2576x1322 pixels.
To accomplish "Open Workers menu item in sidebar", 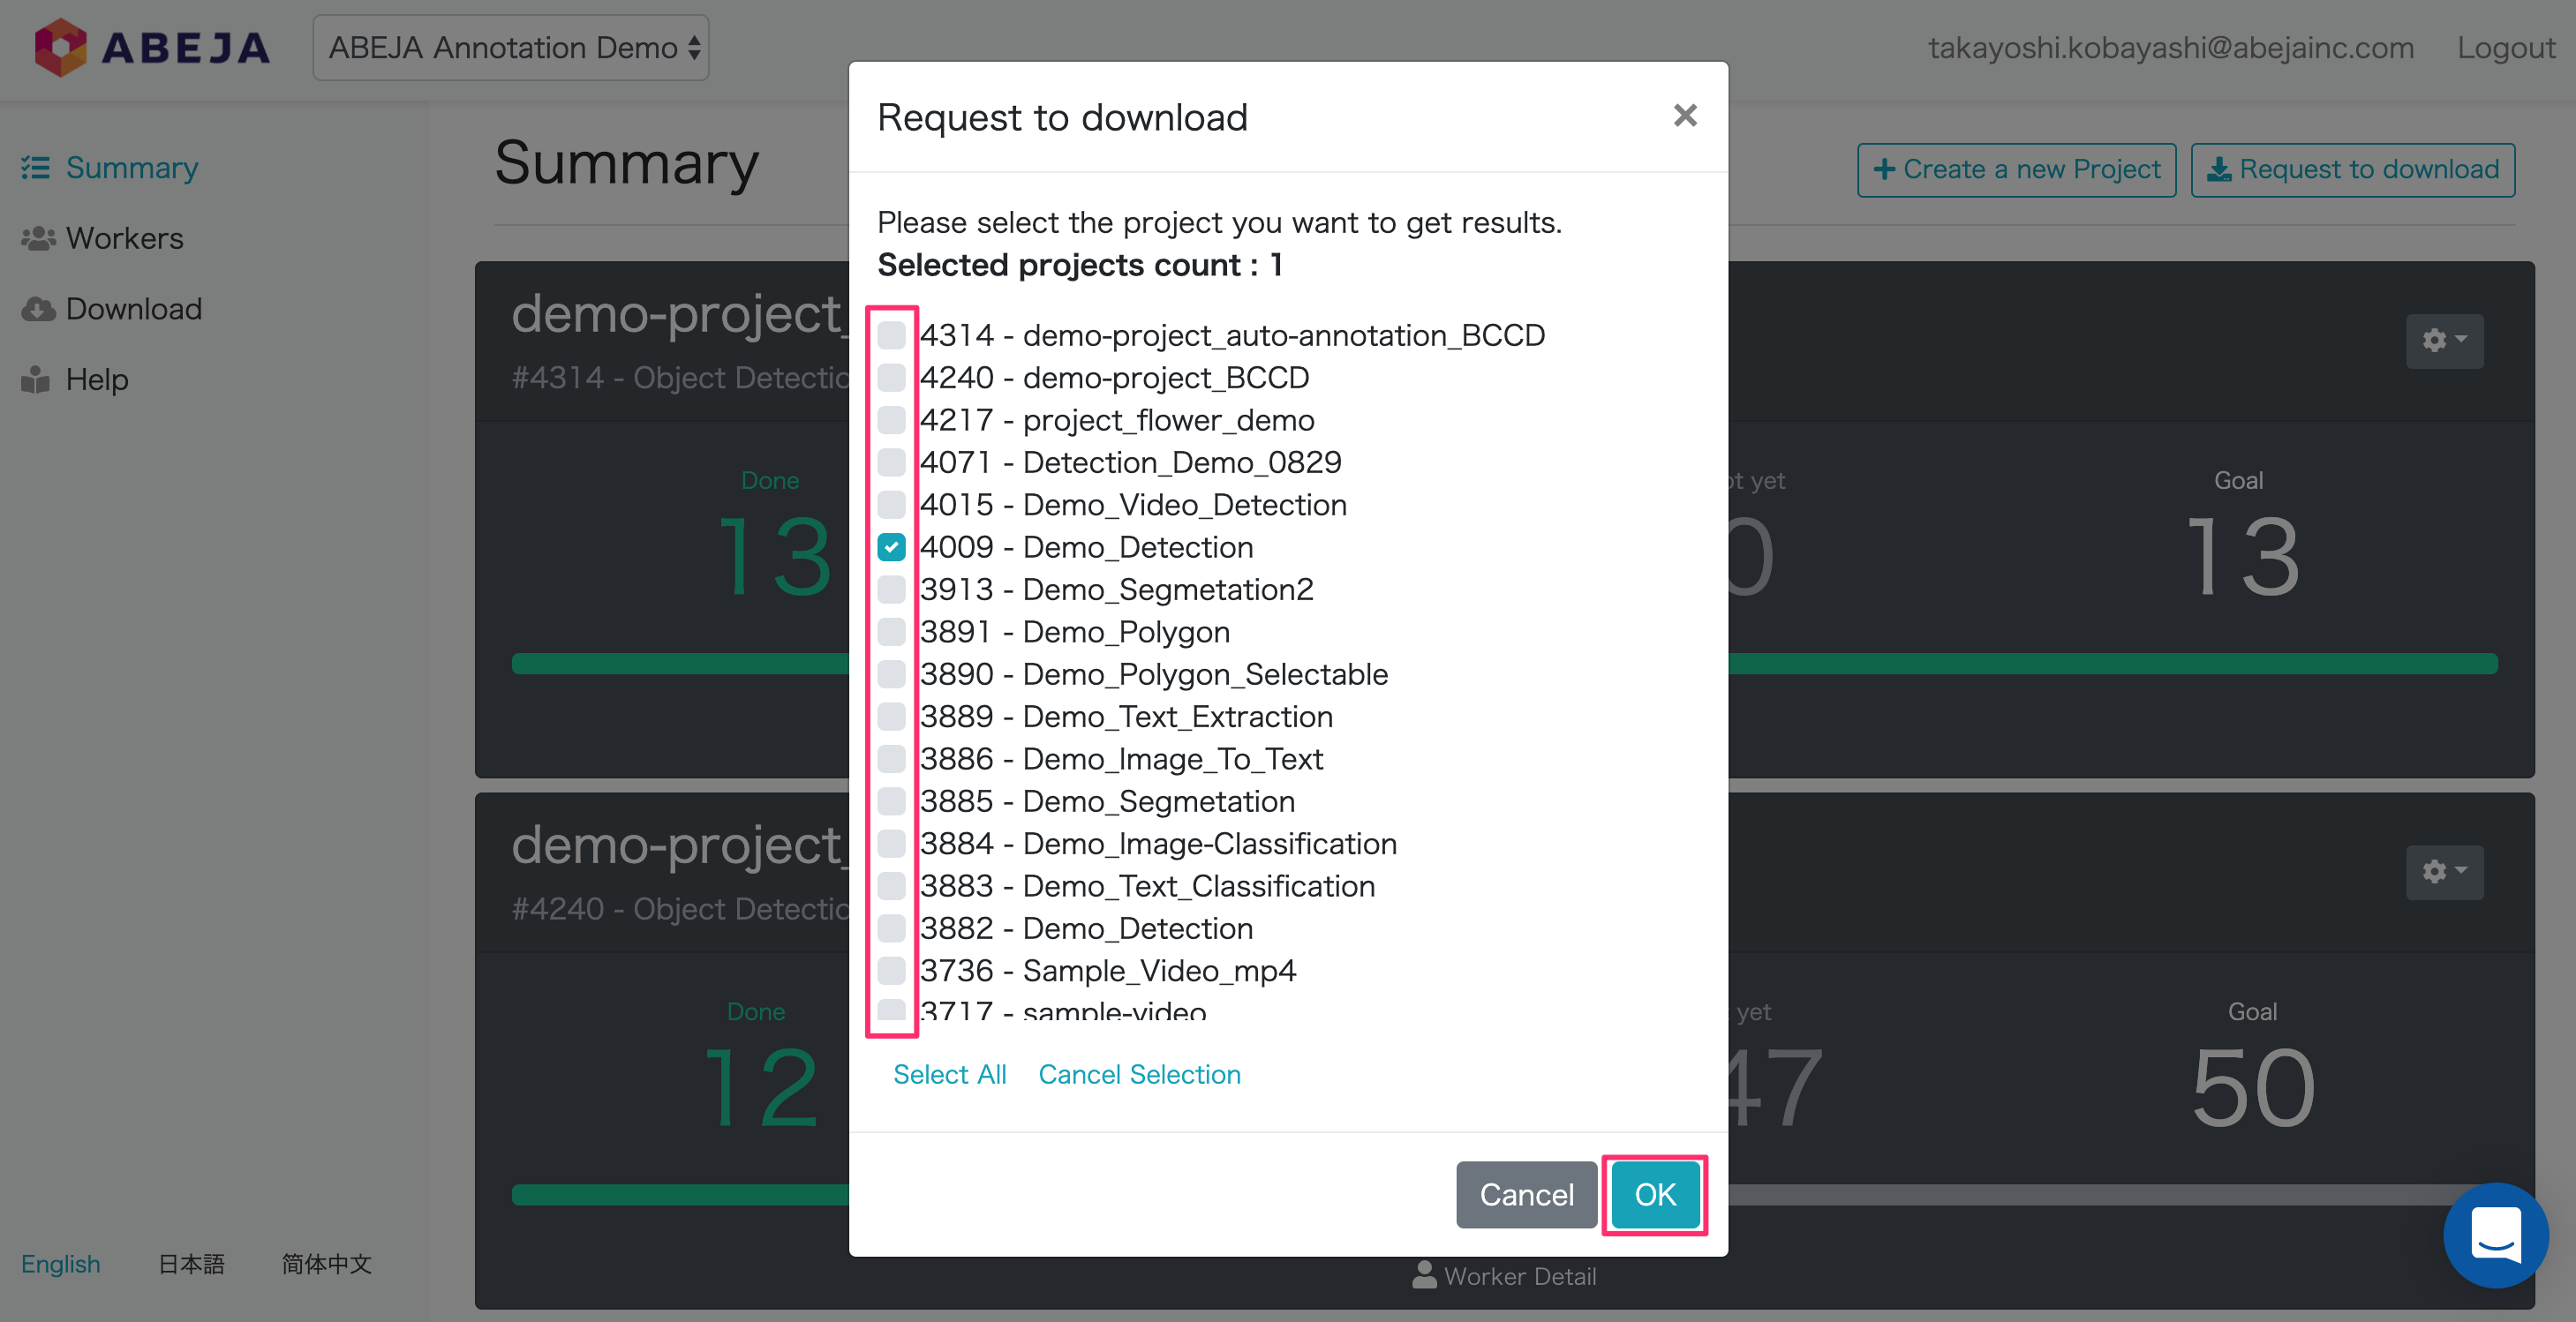I will click(124, 238).
